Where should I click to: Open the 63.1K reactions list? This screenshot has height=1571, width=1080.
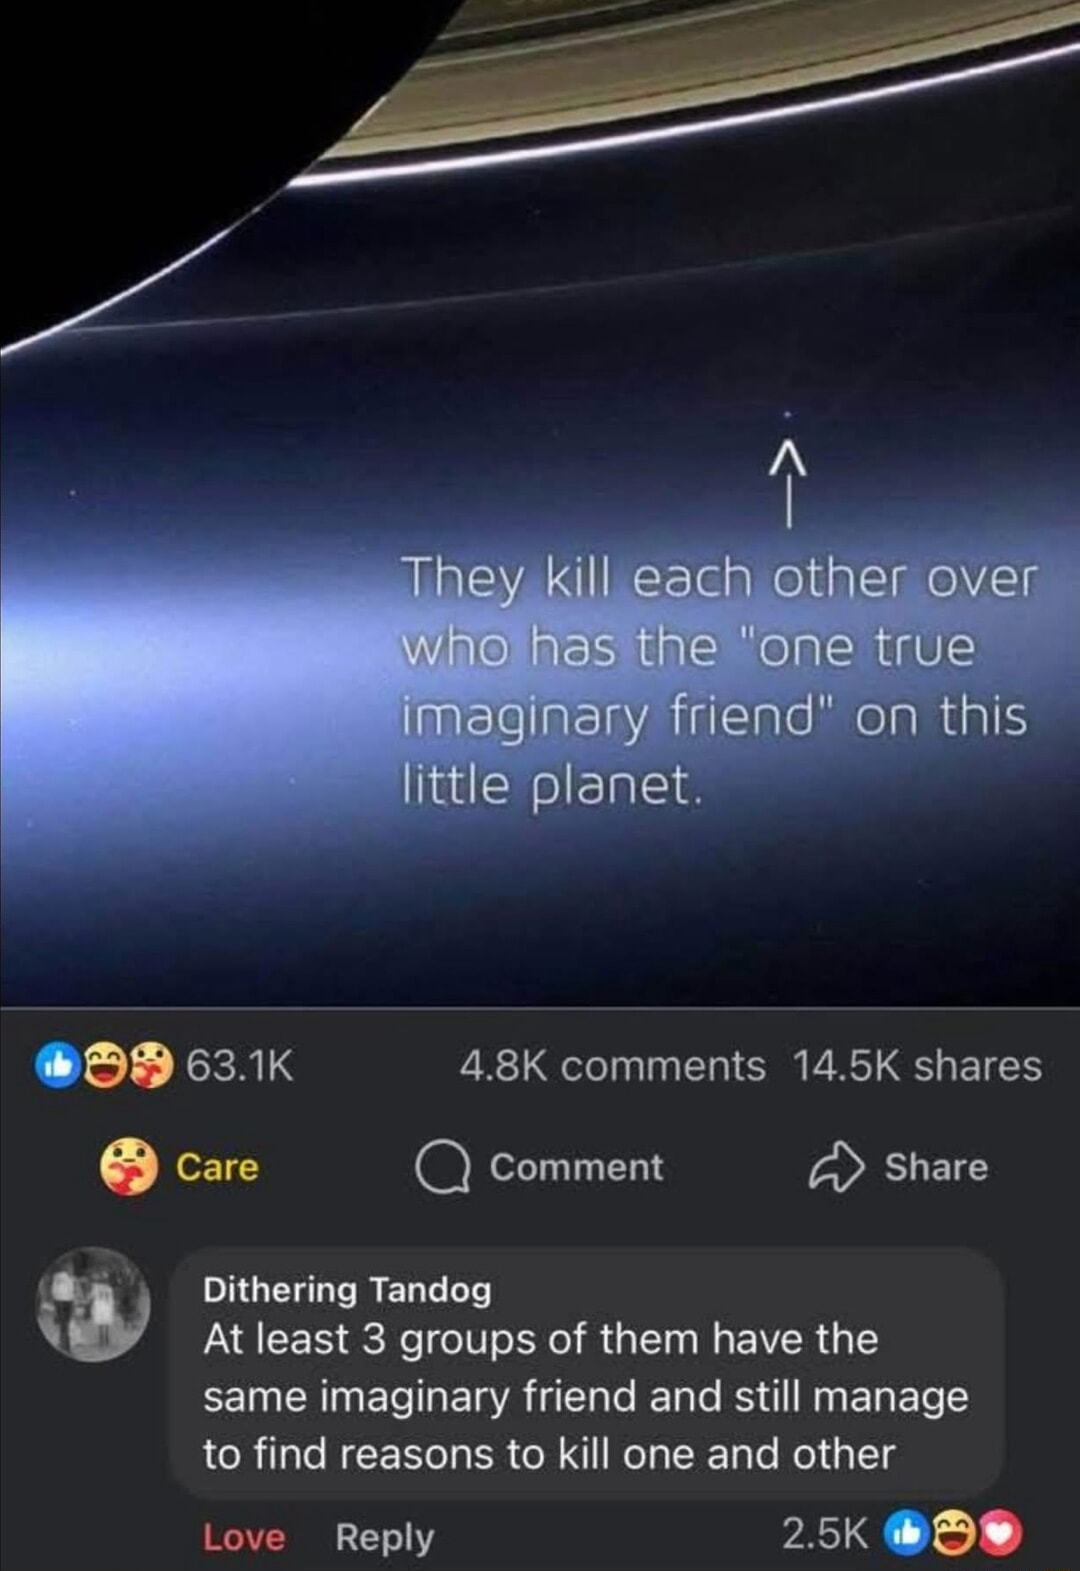(240, 1065)
